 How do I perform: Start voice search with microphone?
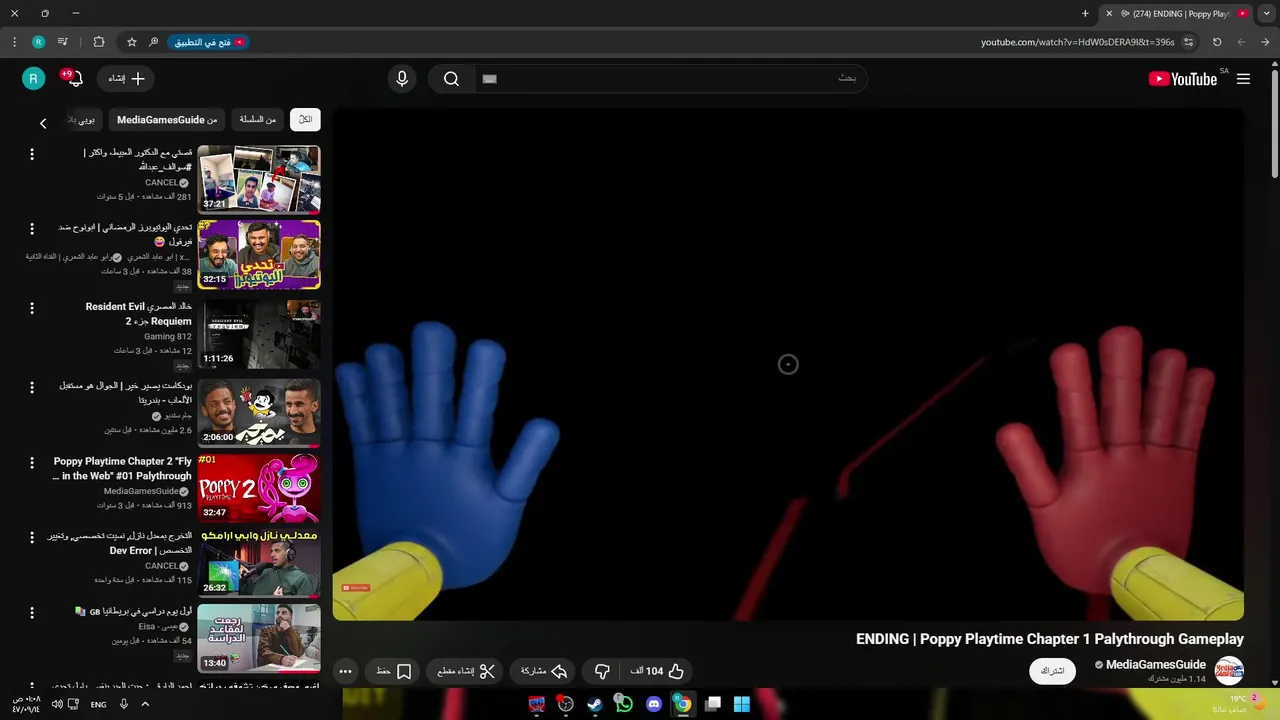click(x=402, y=79)
